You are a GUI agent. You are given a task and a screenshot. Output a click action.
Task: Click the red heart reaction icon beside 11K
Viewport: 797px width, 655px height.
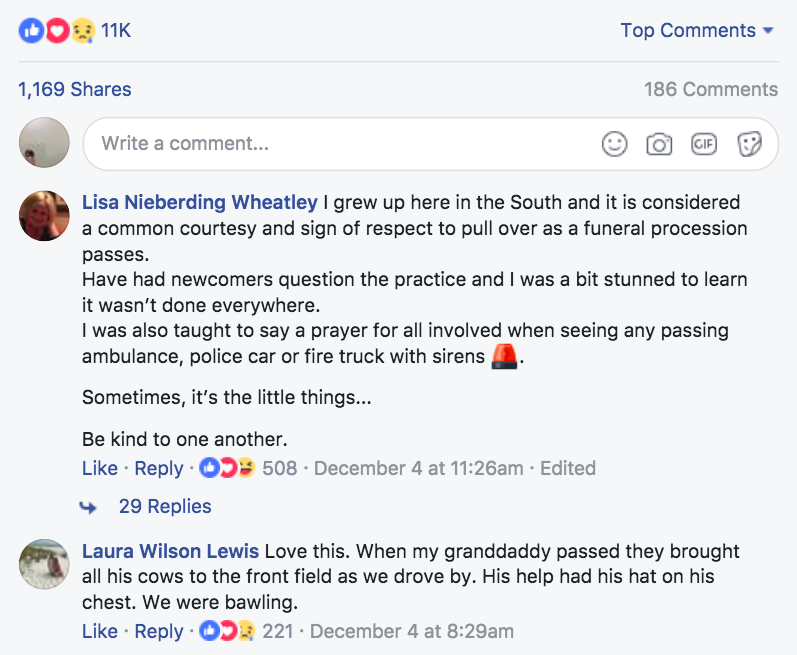coord(57,30)
